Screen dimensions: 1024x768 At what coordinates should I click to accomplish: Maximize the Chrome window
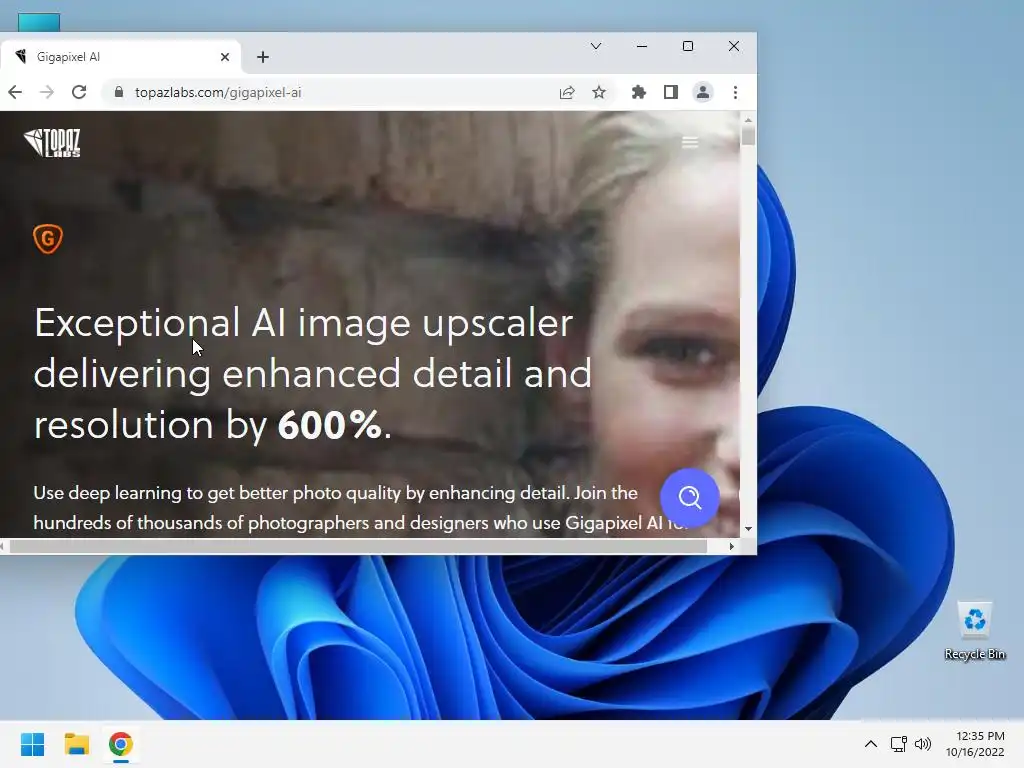(688, 46)
